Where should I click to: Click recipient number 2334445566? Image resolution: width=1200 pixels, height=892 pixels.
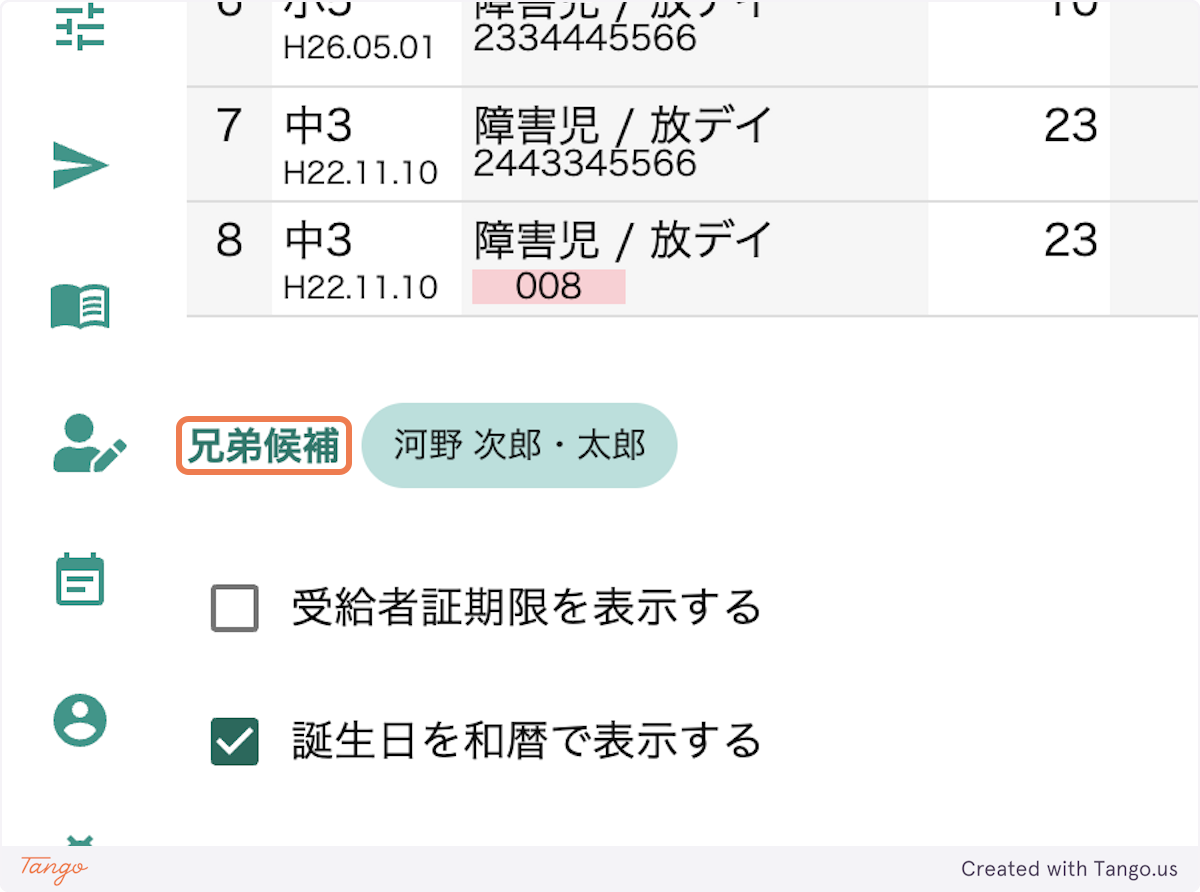coord(585,38)
